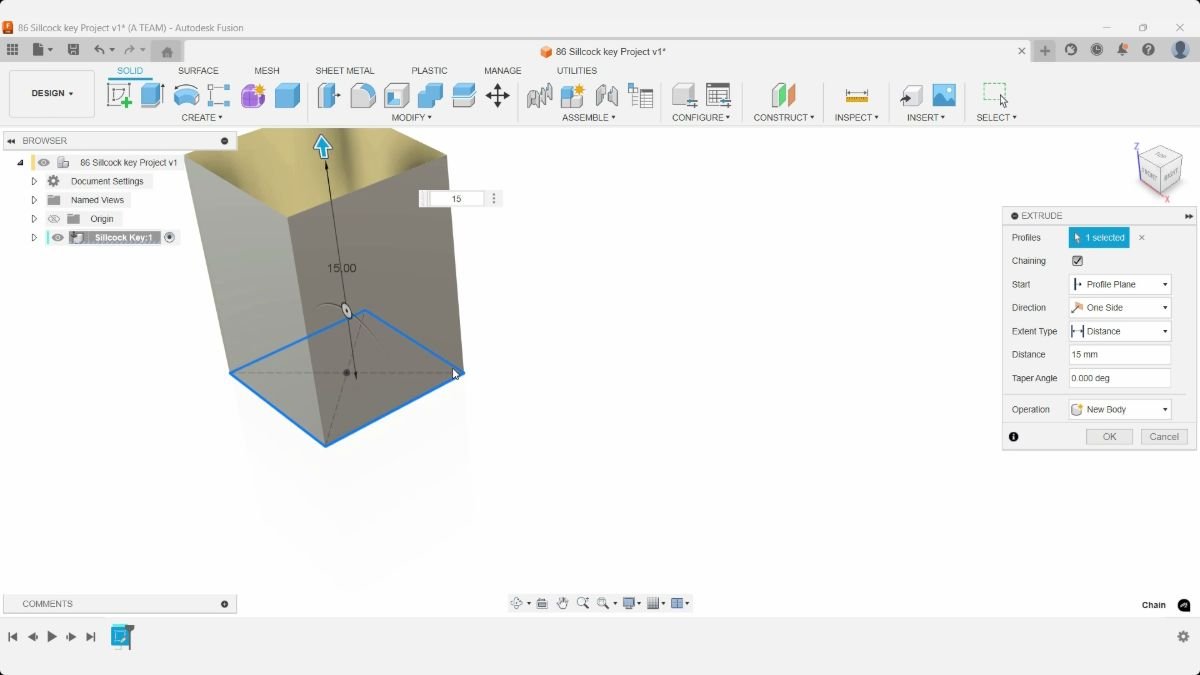This screenshot has width=1200, height=675.
Task: Click the Taper Angle input field
Action: coord(1120,378)
